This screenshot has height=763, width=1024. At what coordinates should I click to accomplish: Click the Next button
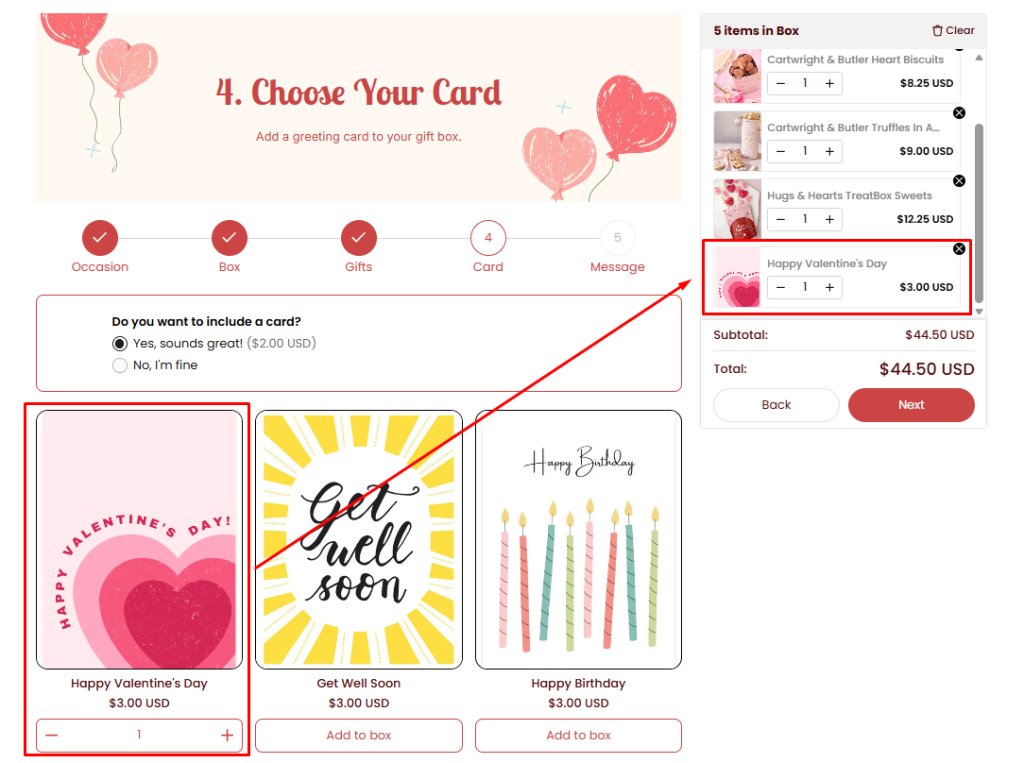pos(911,405)
